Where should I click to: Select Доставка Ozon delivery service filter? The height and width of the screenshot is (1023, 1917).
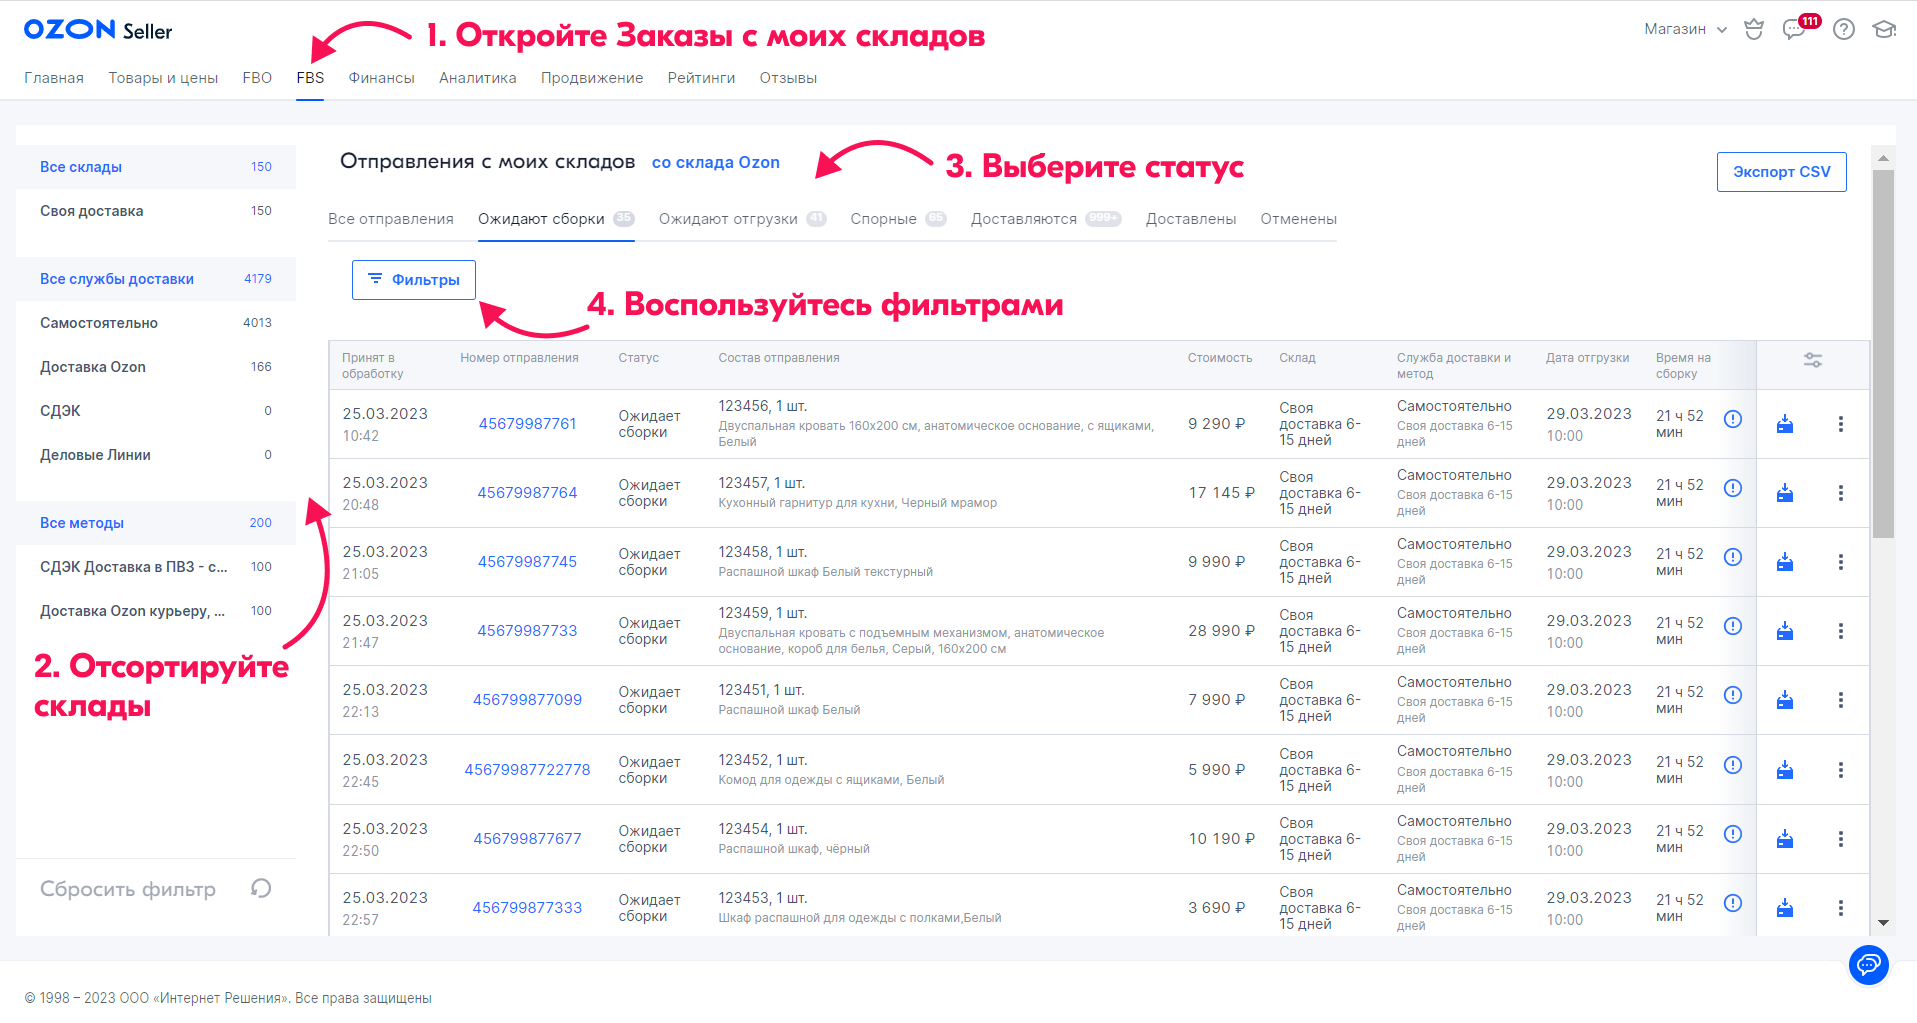[93, 367]
